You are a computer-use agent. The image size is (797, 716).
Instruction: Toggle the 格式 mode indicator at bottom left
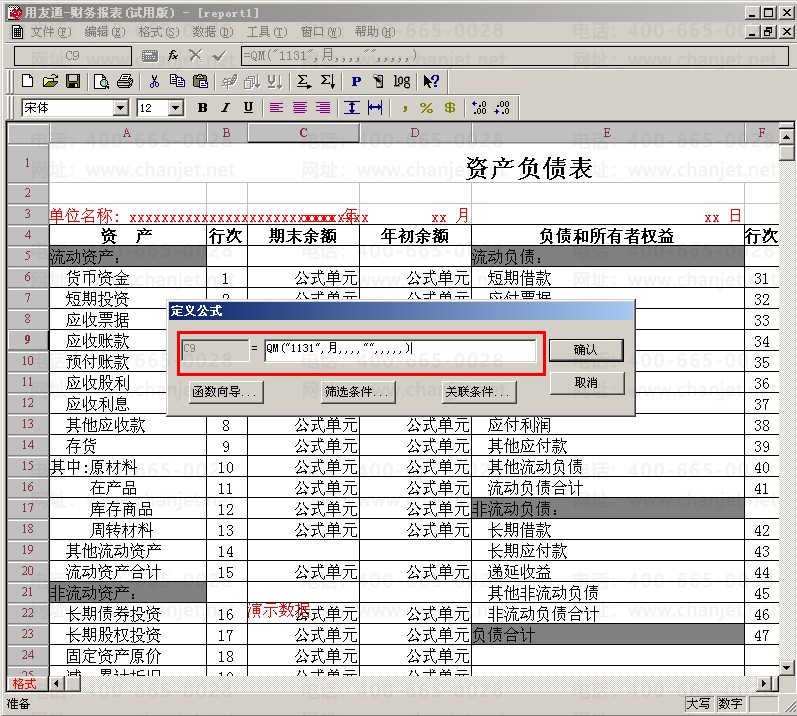tap(24, 684)
